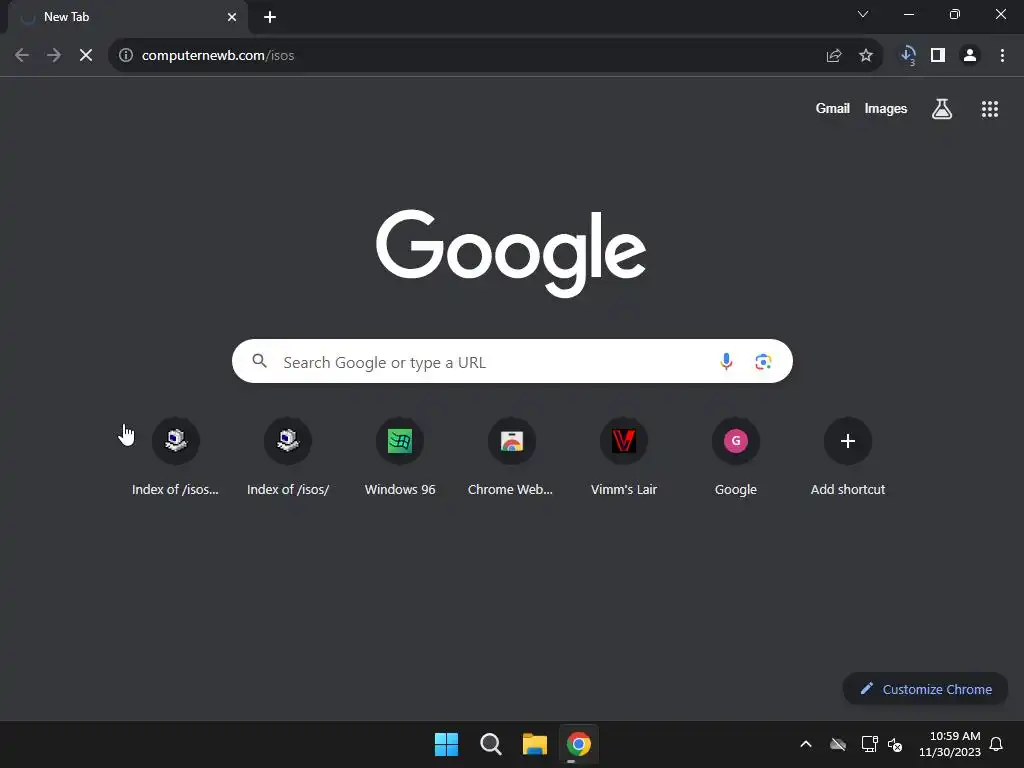Focus the Search Google or type a URL box
Viewport: 1024px width, 768px height.
point(512,361)
